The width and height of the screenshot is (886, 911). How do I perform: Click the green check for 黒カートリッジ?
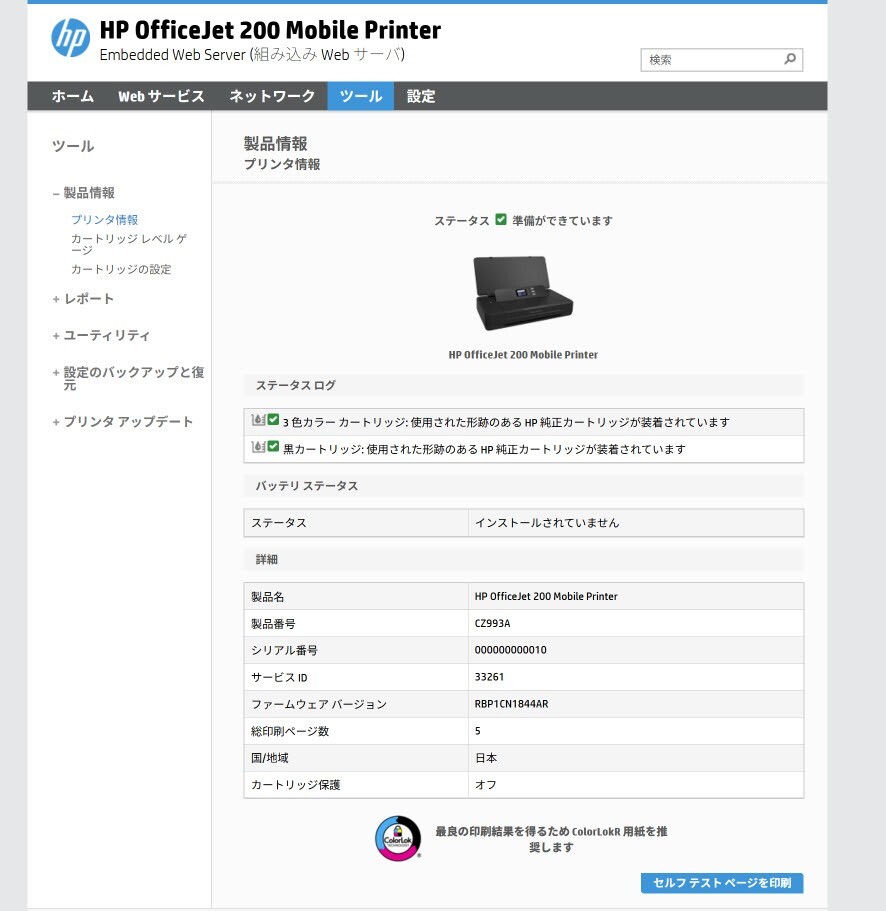click(x=273, y=446)
